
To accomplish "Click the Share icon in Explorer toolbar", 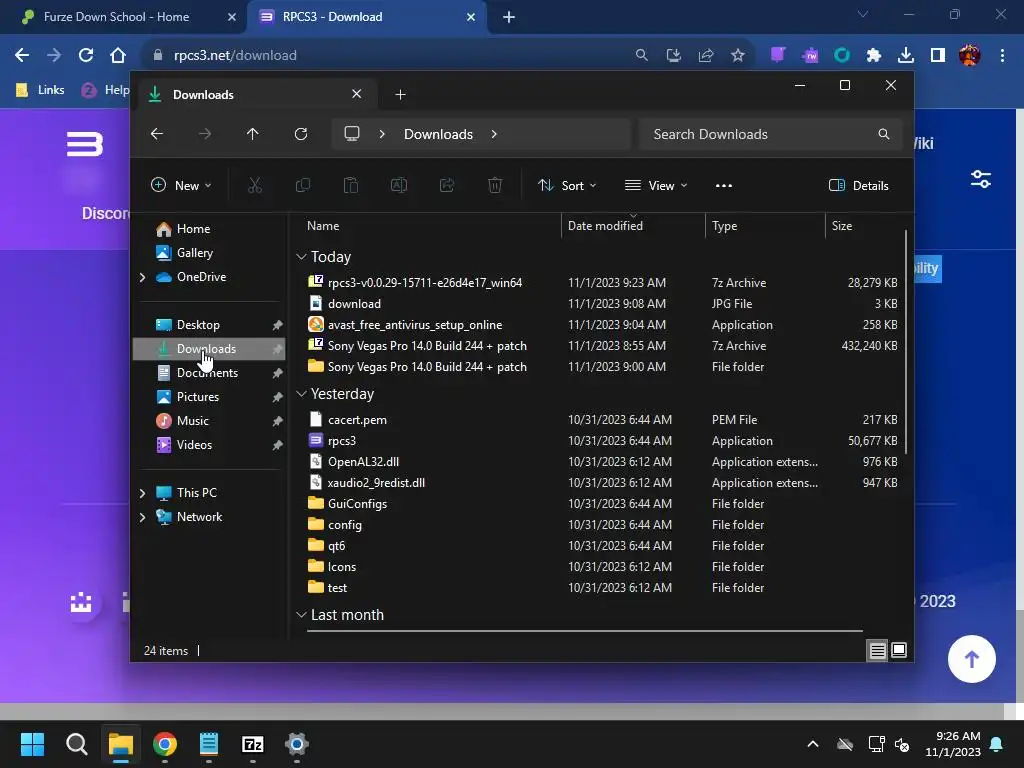I will tap(447, 185).
